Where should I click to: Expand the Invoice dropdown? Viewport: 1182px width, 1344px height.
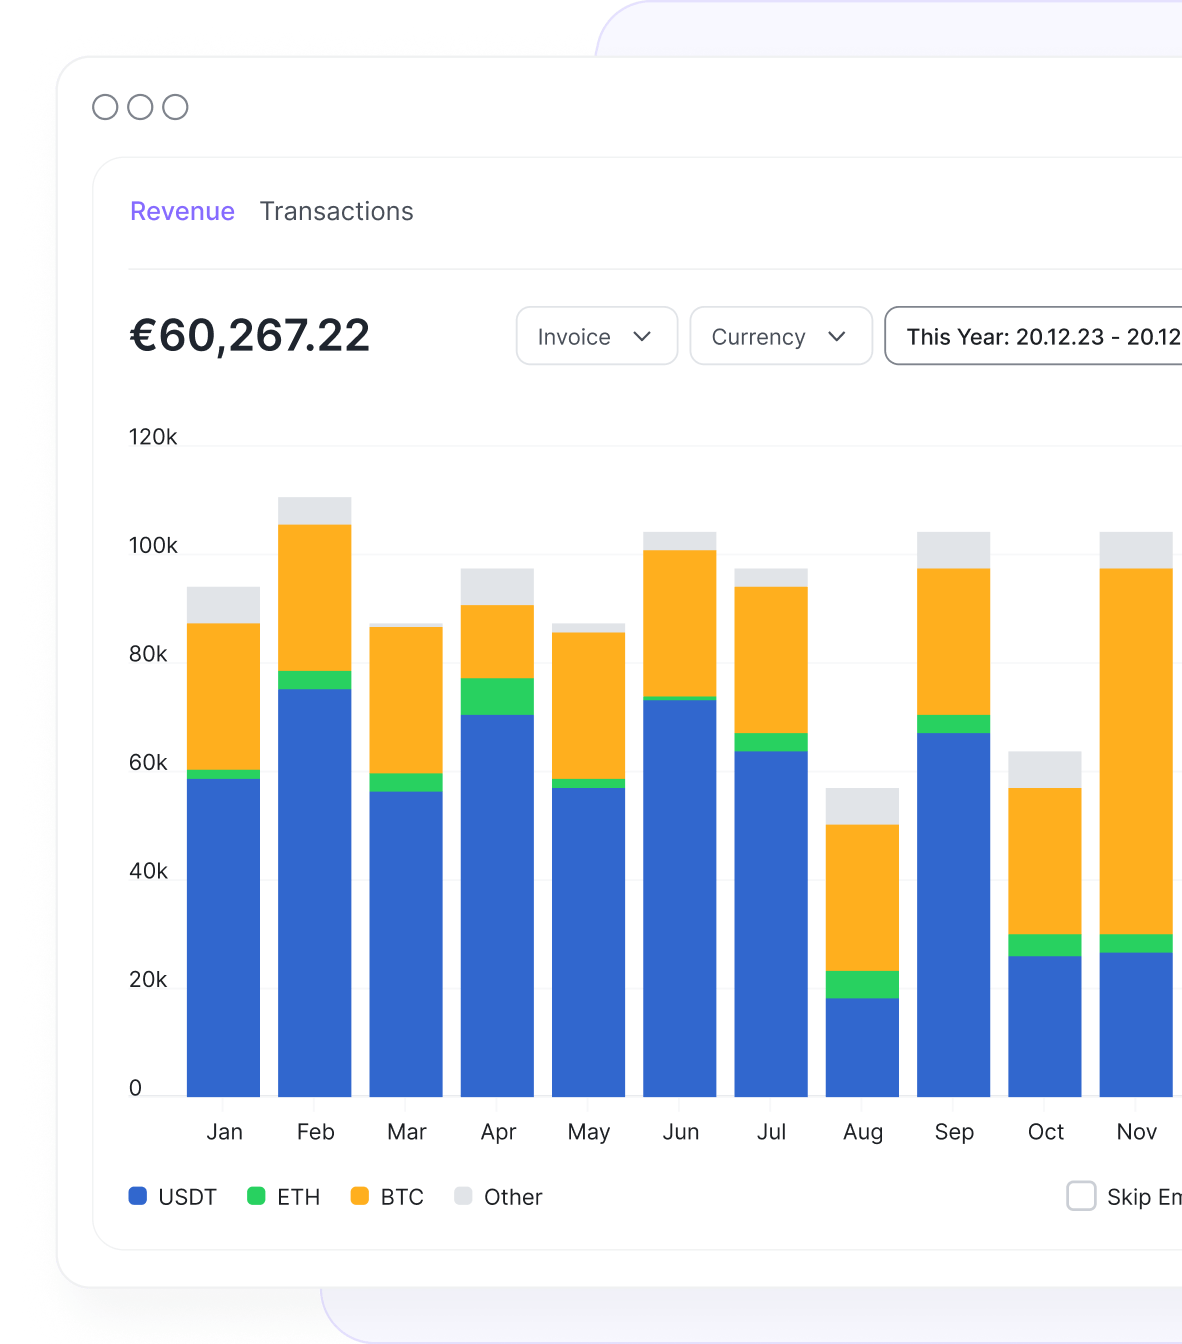596,336
